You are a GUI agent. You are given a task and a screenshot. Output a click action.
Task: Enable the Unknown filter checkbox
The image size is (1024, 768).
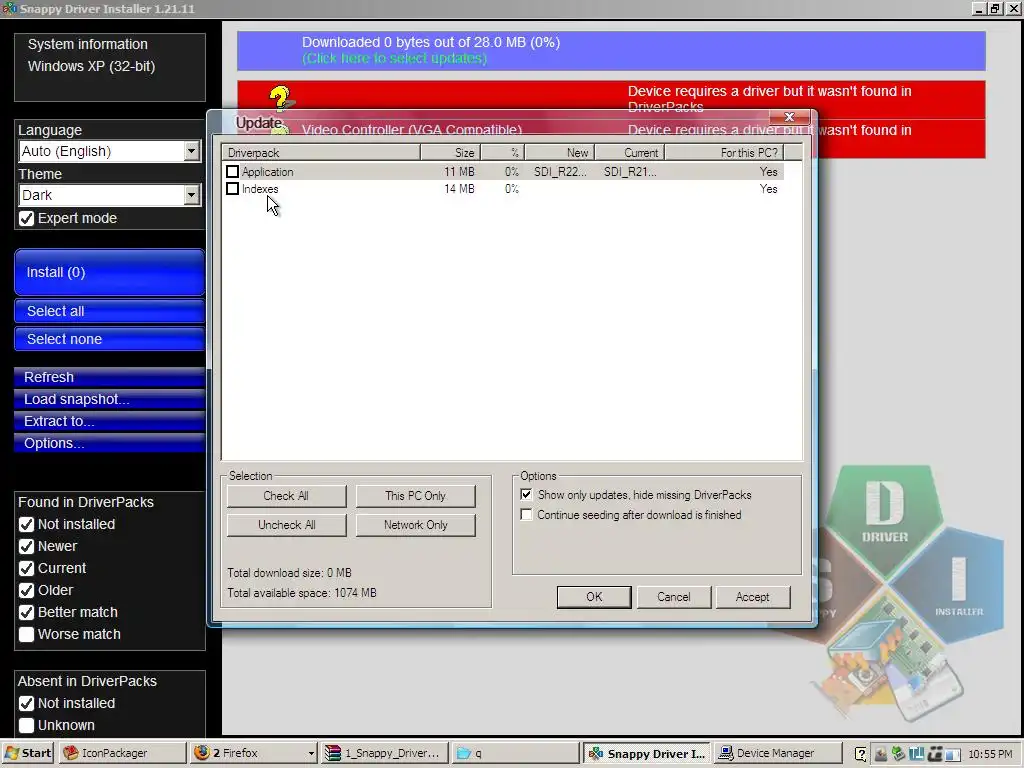pos(26,726)
